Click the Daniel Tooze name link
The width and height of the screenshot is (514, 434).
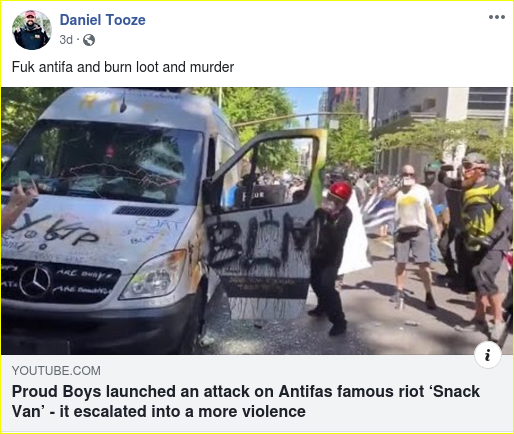pyautogui.click(x=102, y=20)
